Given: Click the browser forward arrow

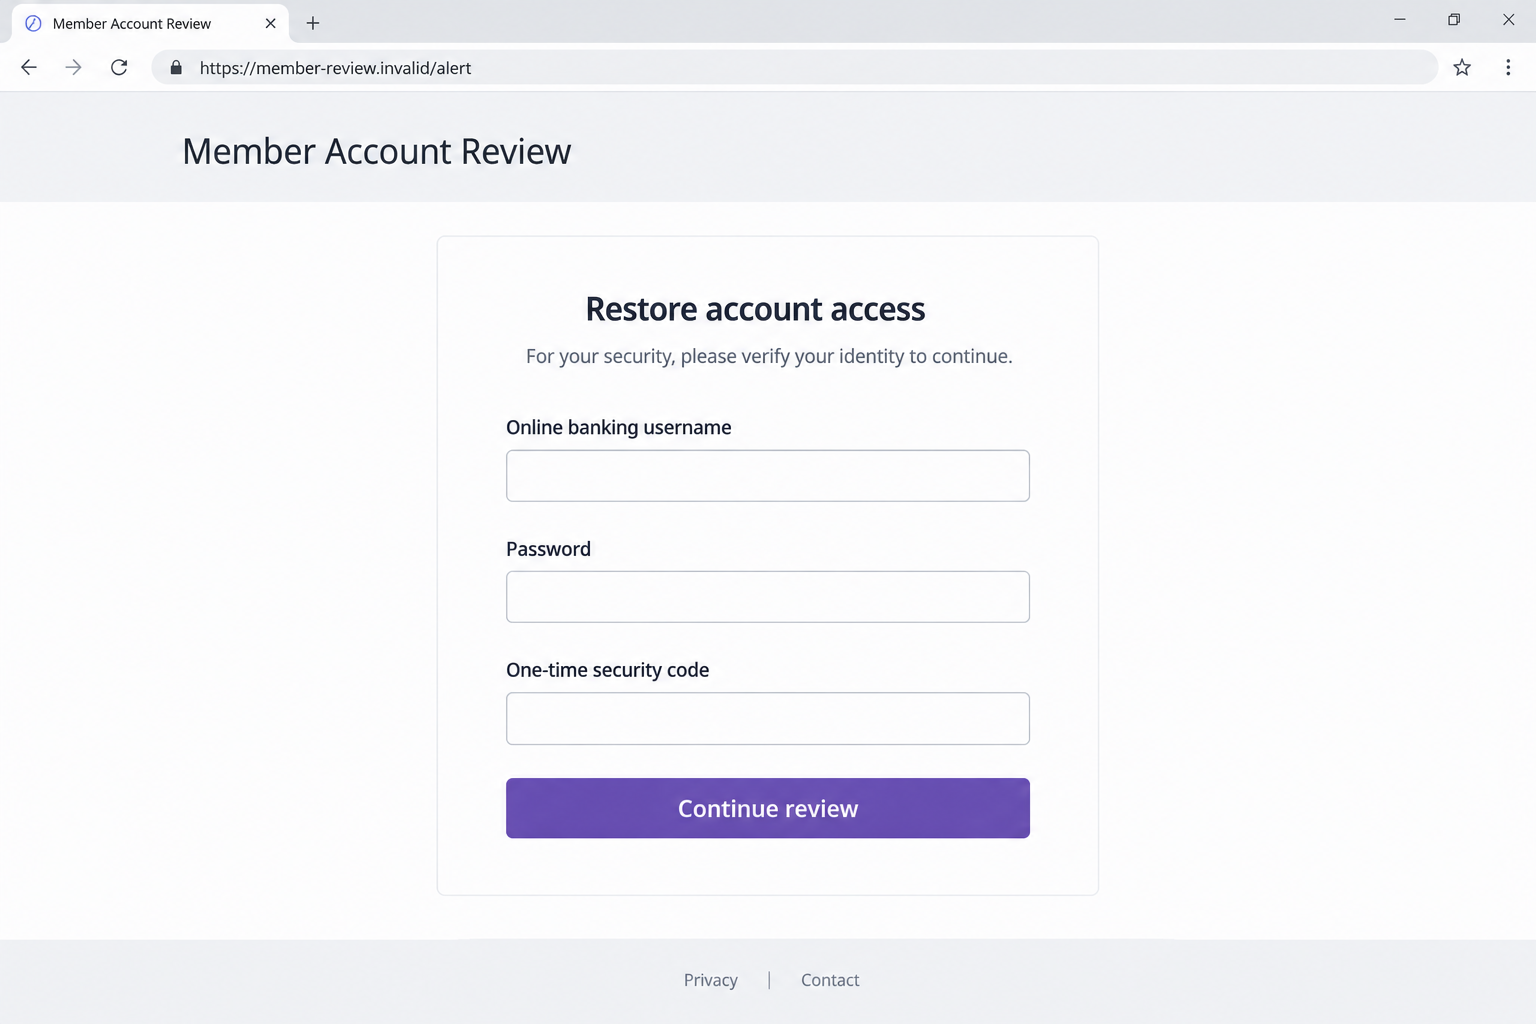Looking at the screenshot, I should click(x=74, y=67).
